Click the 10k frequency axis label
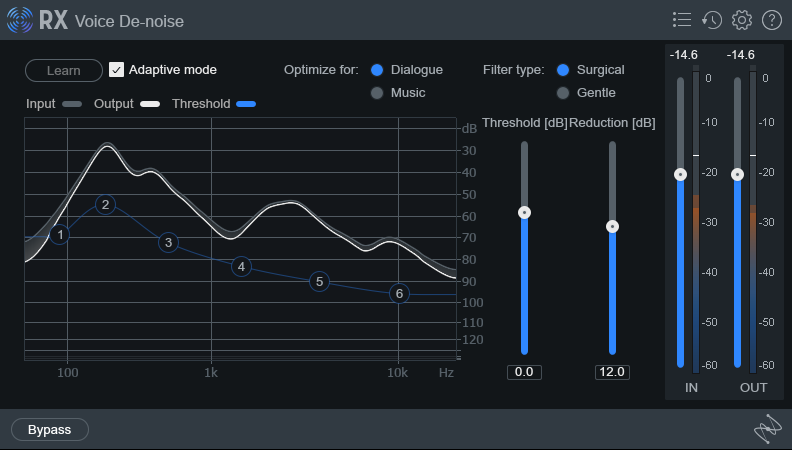The width and height of the screenshot is (792, 450). [x=398, y=373]
